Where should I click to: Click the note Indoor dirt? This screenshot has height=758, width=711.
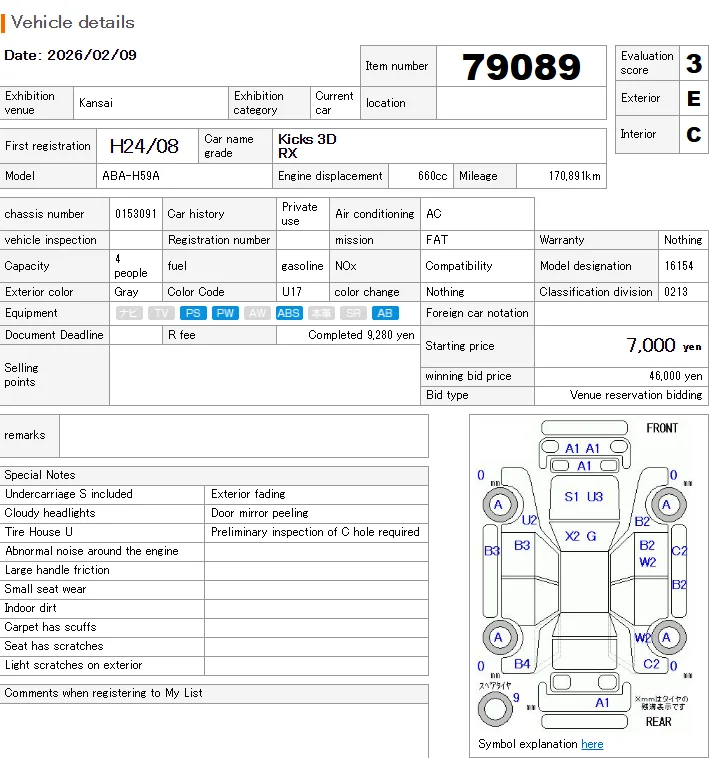(x=30, y=608)
